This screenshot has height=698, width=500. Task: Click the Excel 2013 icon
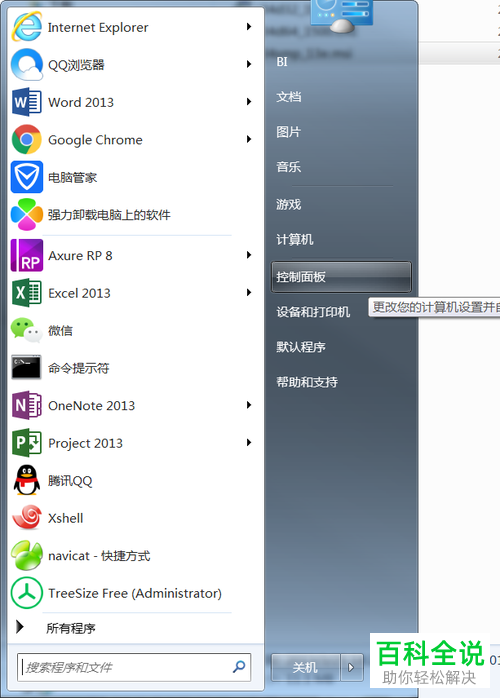coord(27,293)
